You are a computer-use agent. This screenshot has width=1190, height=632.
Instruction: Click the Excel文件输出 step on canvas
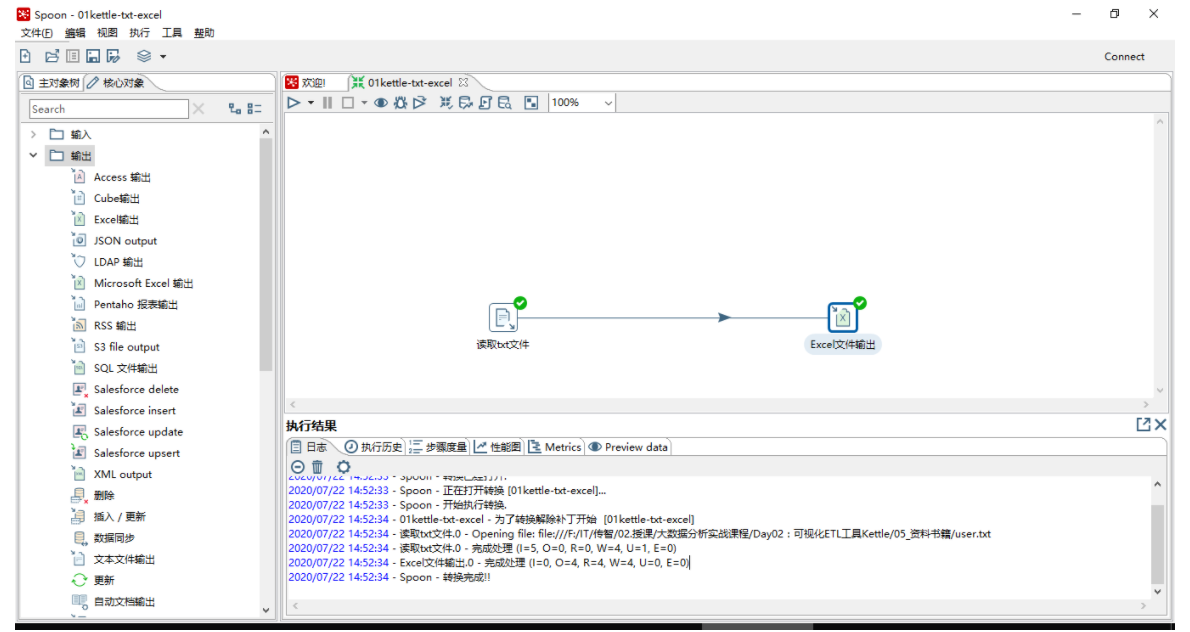842,317
